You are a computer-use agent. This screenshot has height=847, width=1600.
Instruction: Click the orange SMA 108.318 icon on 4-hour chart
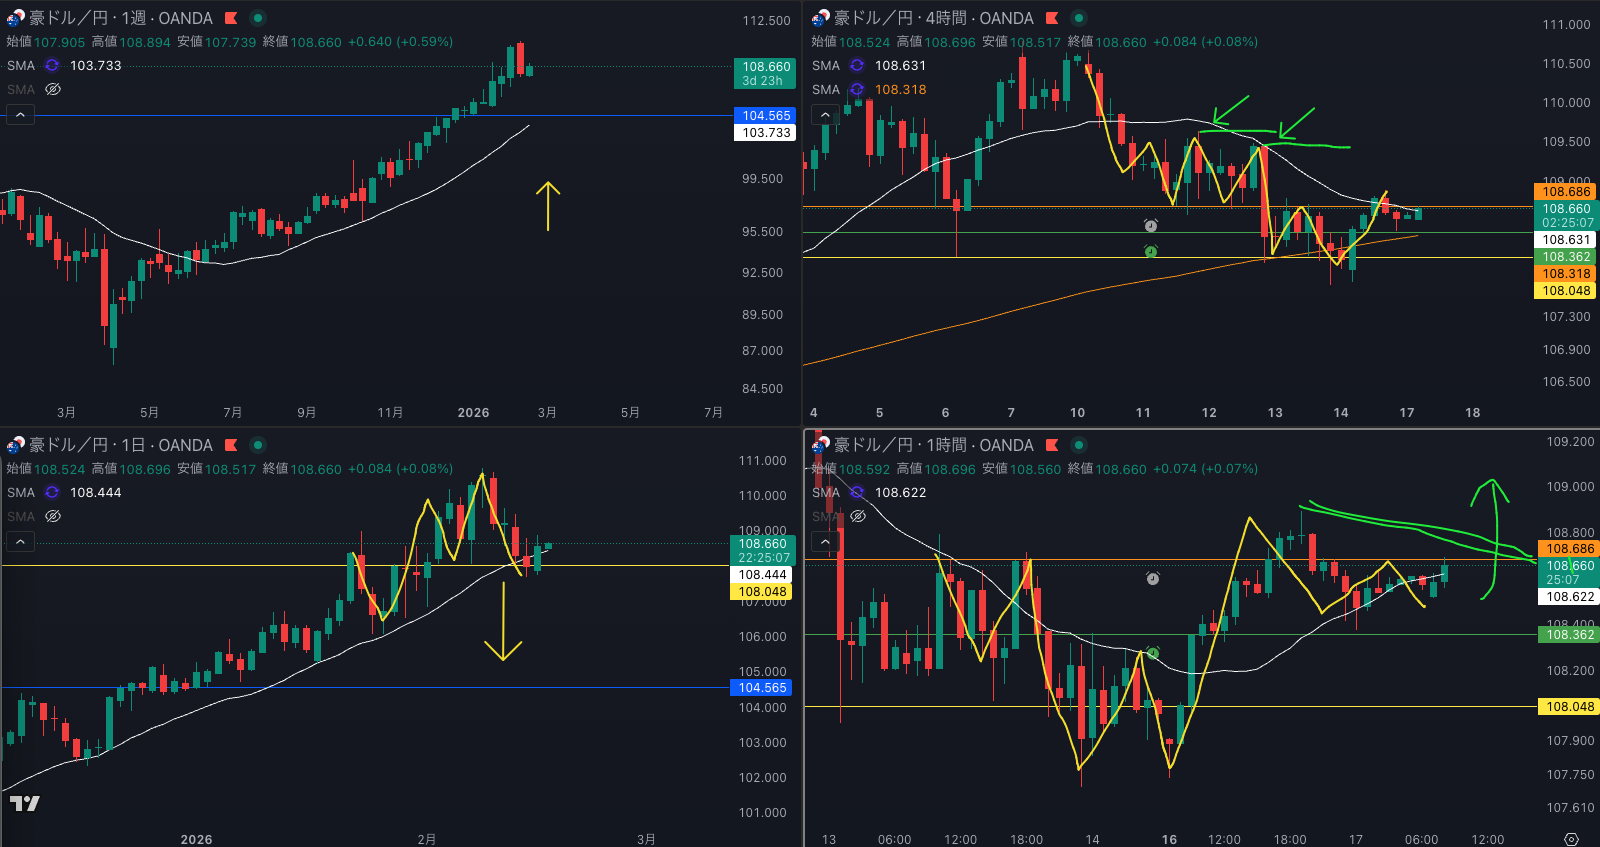click(857, 89)
